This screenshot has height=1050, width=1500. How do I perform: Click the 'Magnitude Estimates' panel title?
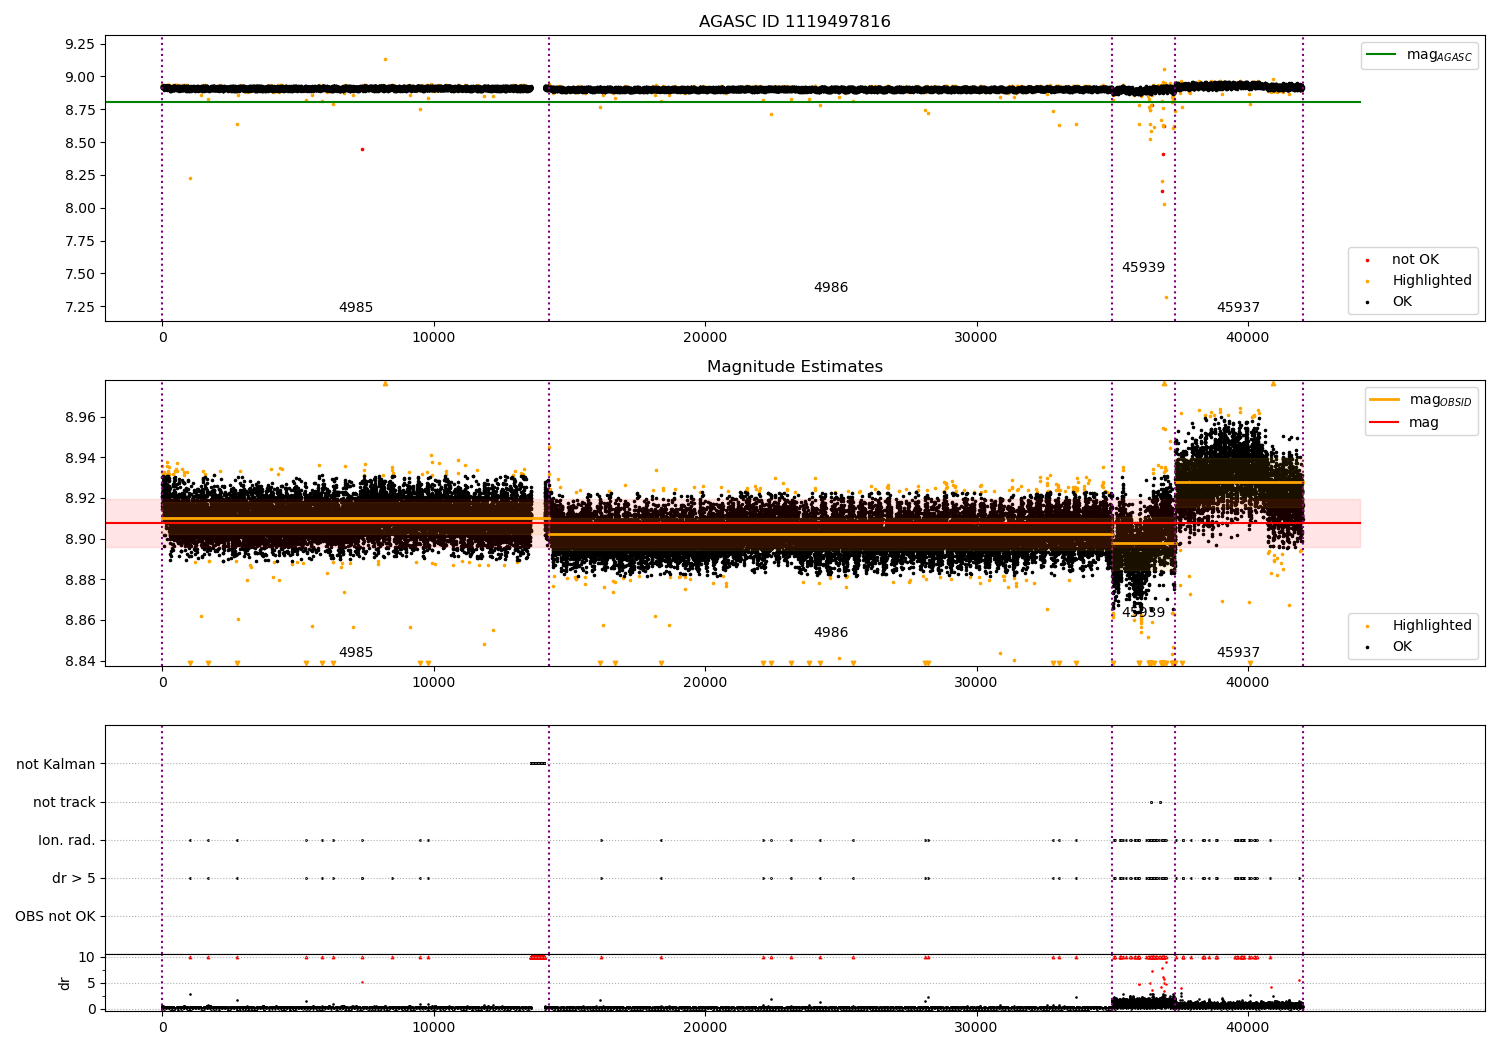794,367
